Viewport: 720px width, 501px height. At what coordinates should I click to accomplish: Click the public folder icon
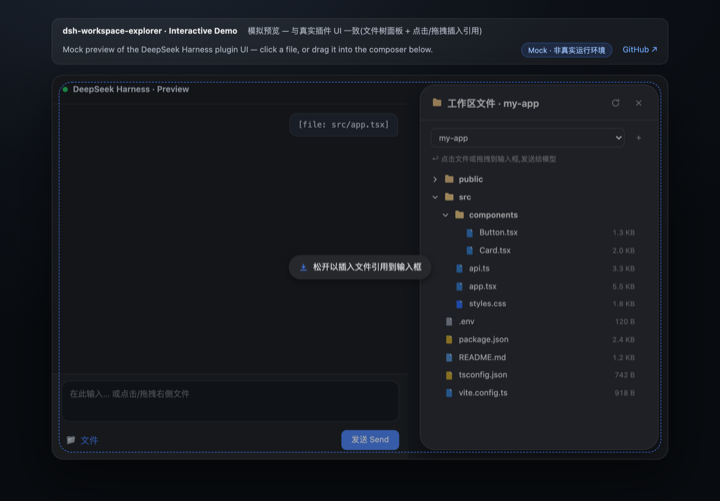click(449, 179)
